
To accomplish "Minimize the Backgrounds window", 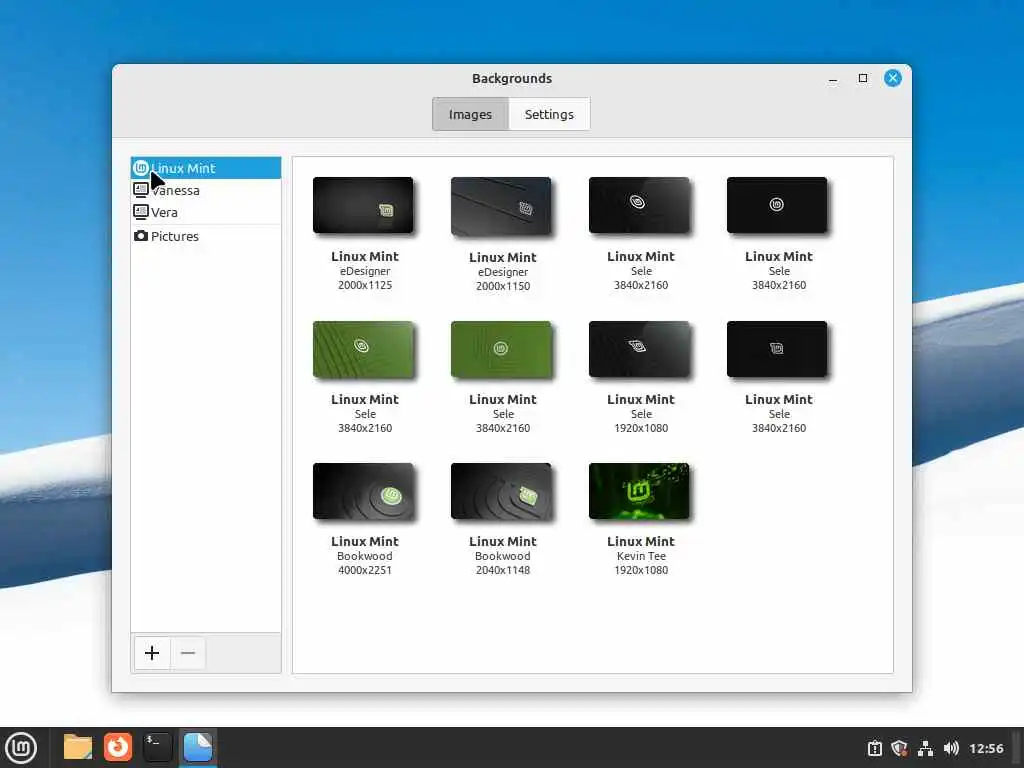I will [x=833, y=79].
